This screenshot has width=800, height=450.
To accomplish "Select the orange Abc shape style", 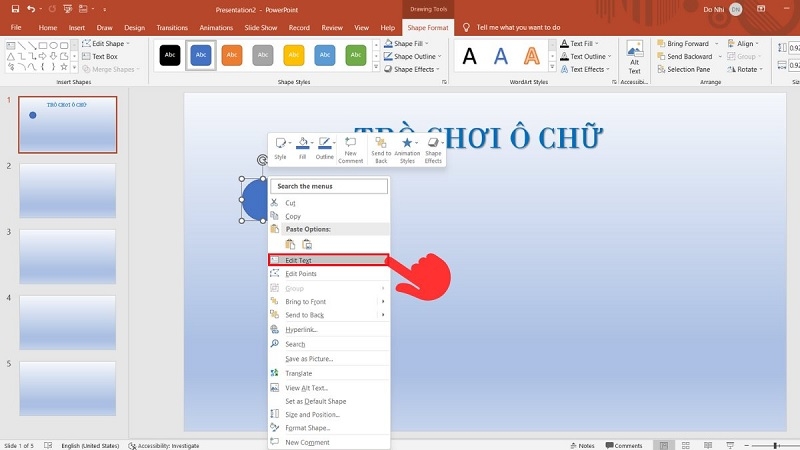I will coord(232,55).
